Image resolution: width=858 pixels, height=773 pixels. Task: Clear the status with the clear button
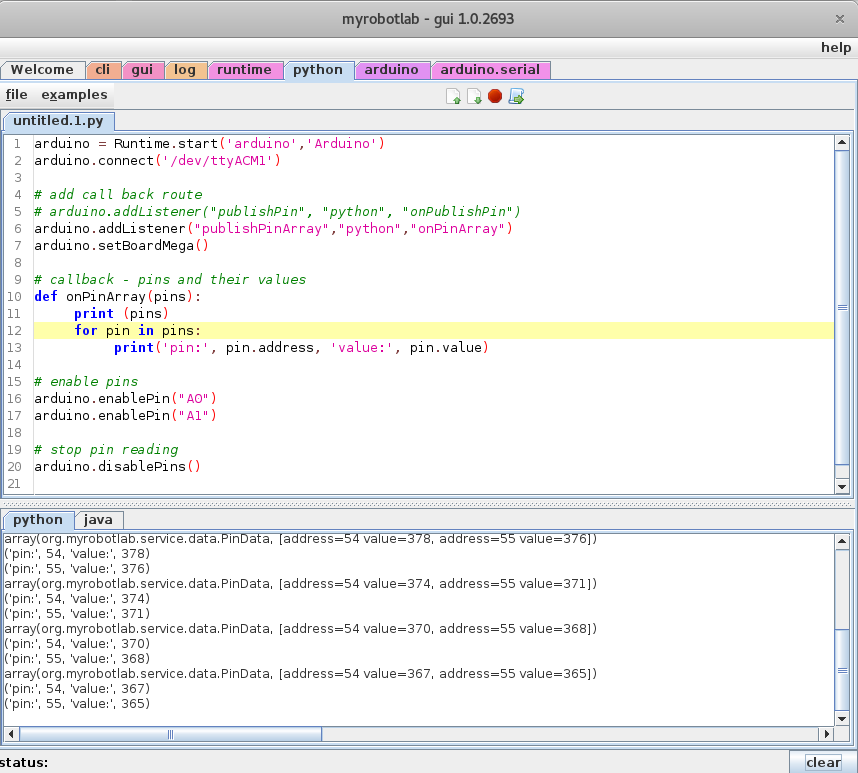coord(823,762)
